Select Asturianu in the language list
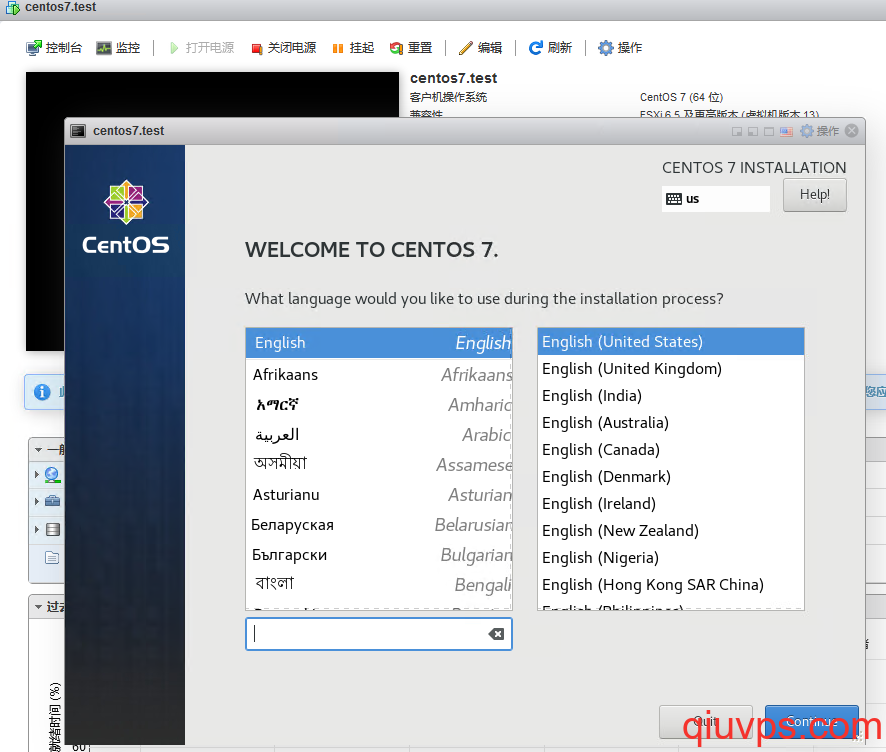Screen dimensions: 886x752 pyautogui.click(x=379, y=495)
